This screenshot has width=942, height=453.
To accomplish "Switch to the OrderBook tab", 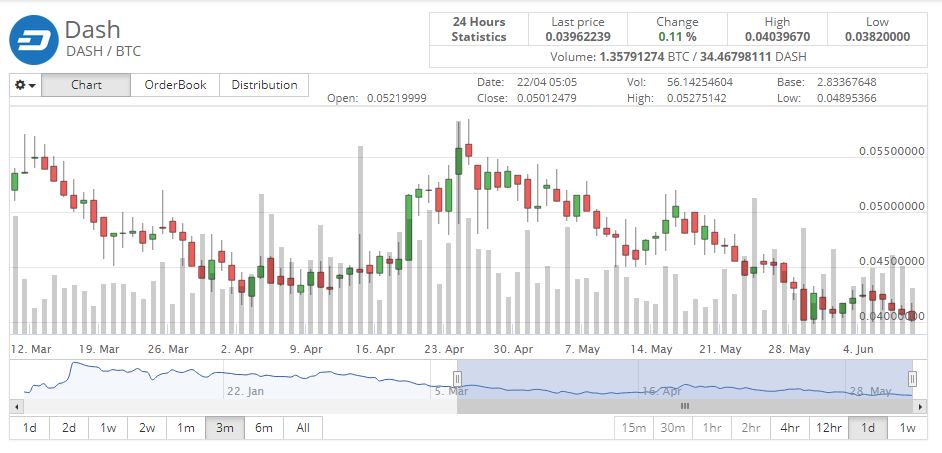I will click(x=175, y=85).
